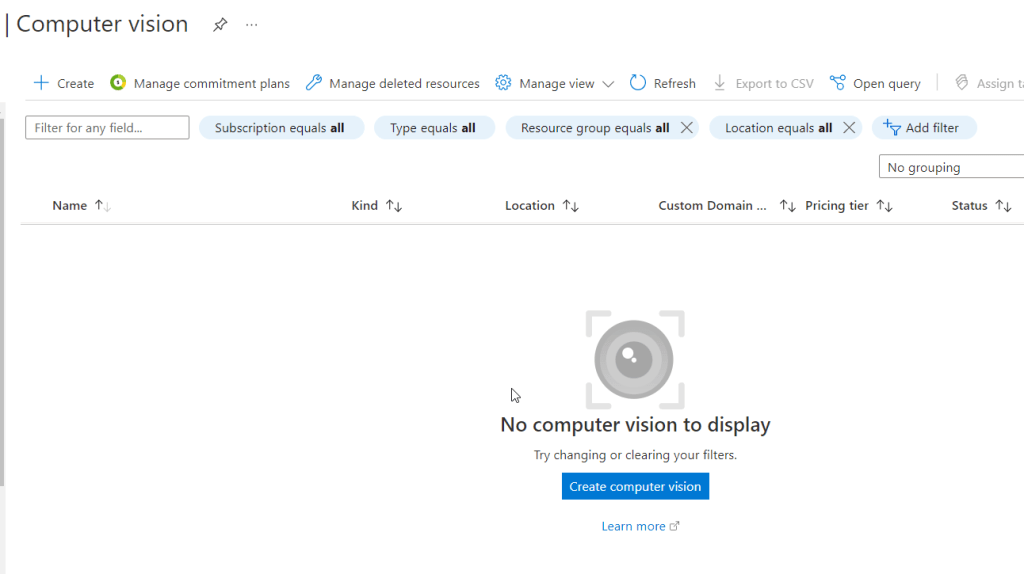
Task: Open the ellipsis more options menu
Action: tap(251, 25)
